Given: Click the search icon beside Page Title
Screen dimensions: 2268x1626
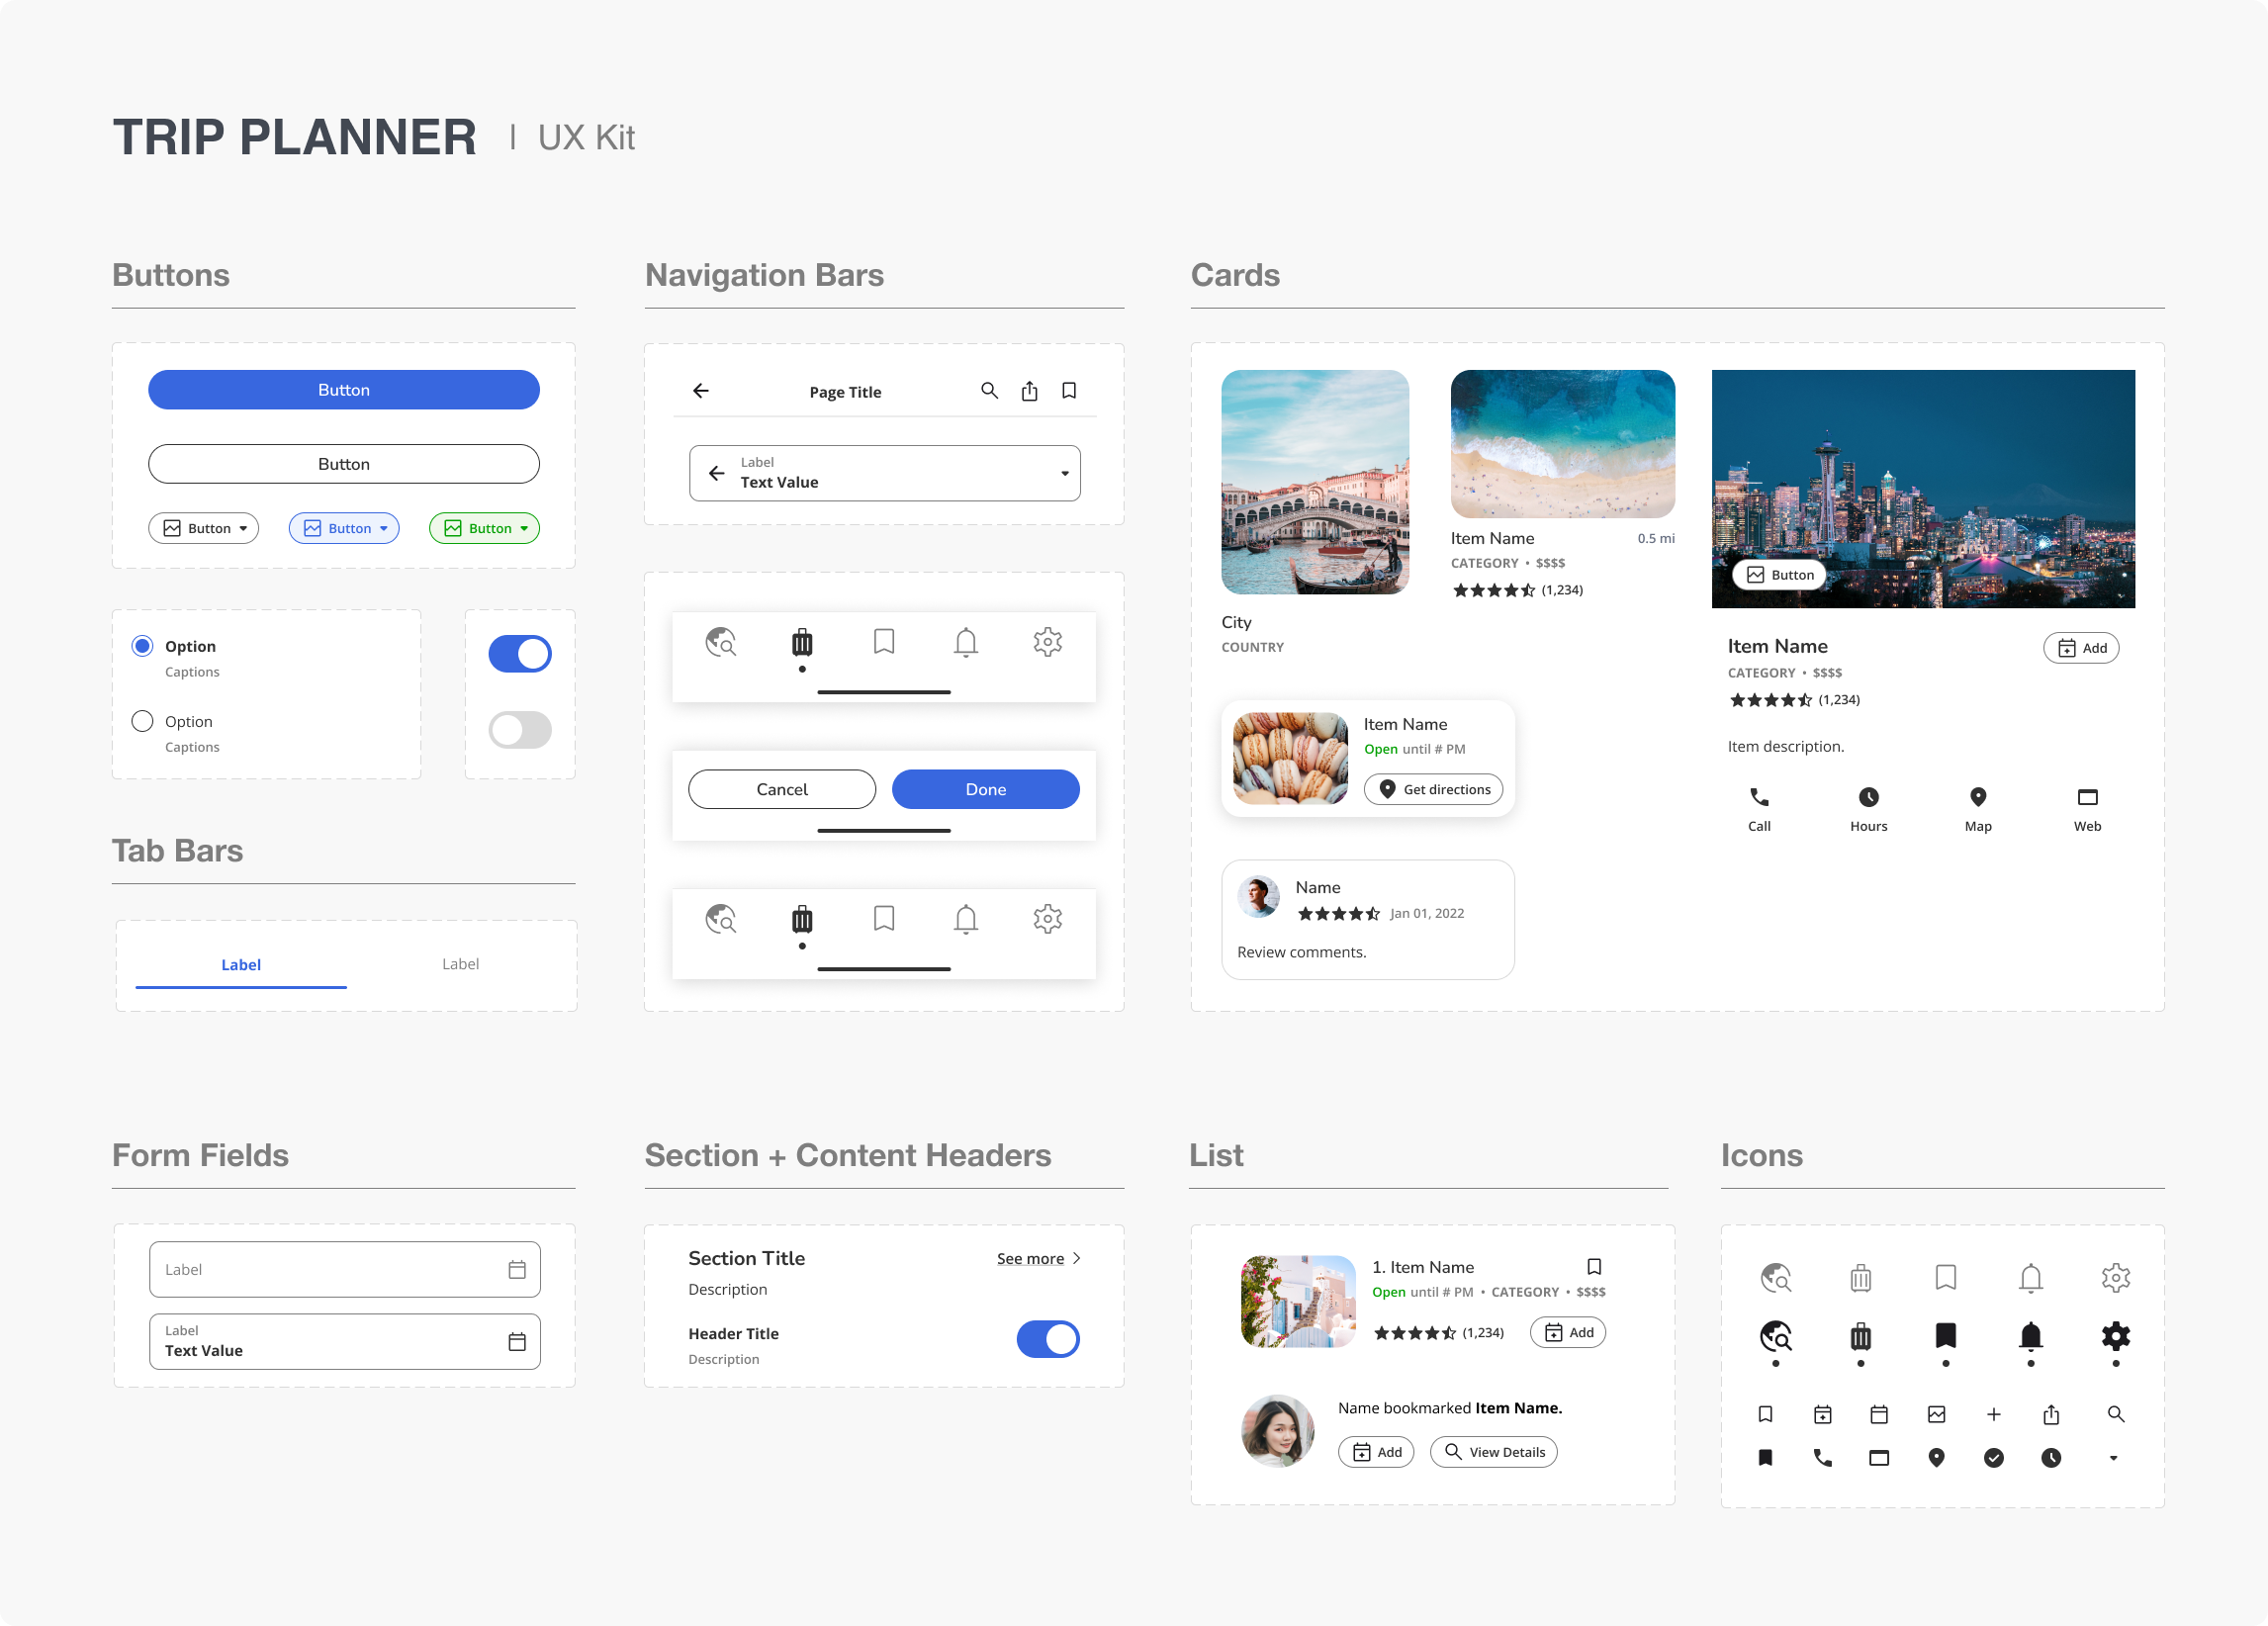Looking at the screenshot, I should pyautogui.click(x=989, y=391).
